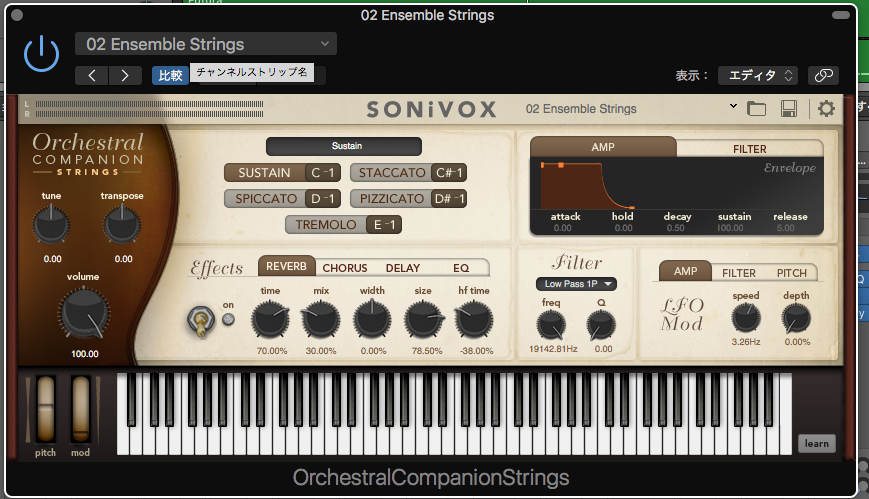
Task: Click the envelope hold value 0.00
Action: 623,228
